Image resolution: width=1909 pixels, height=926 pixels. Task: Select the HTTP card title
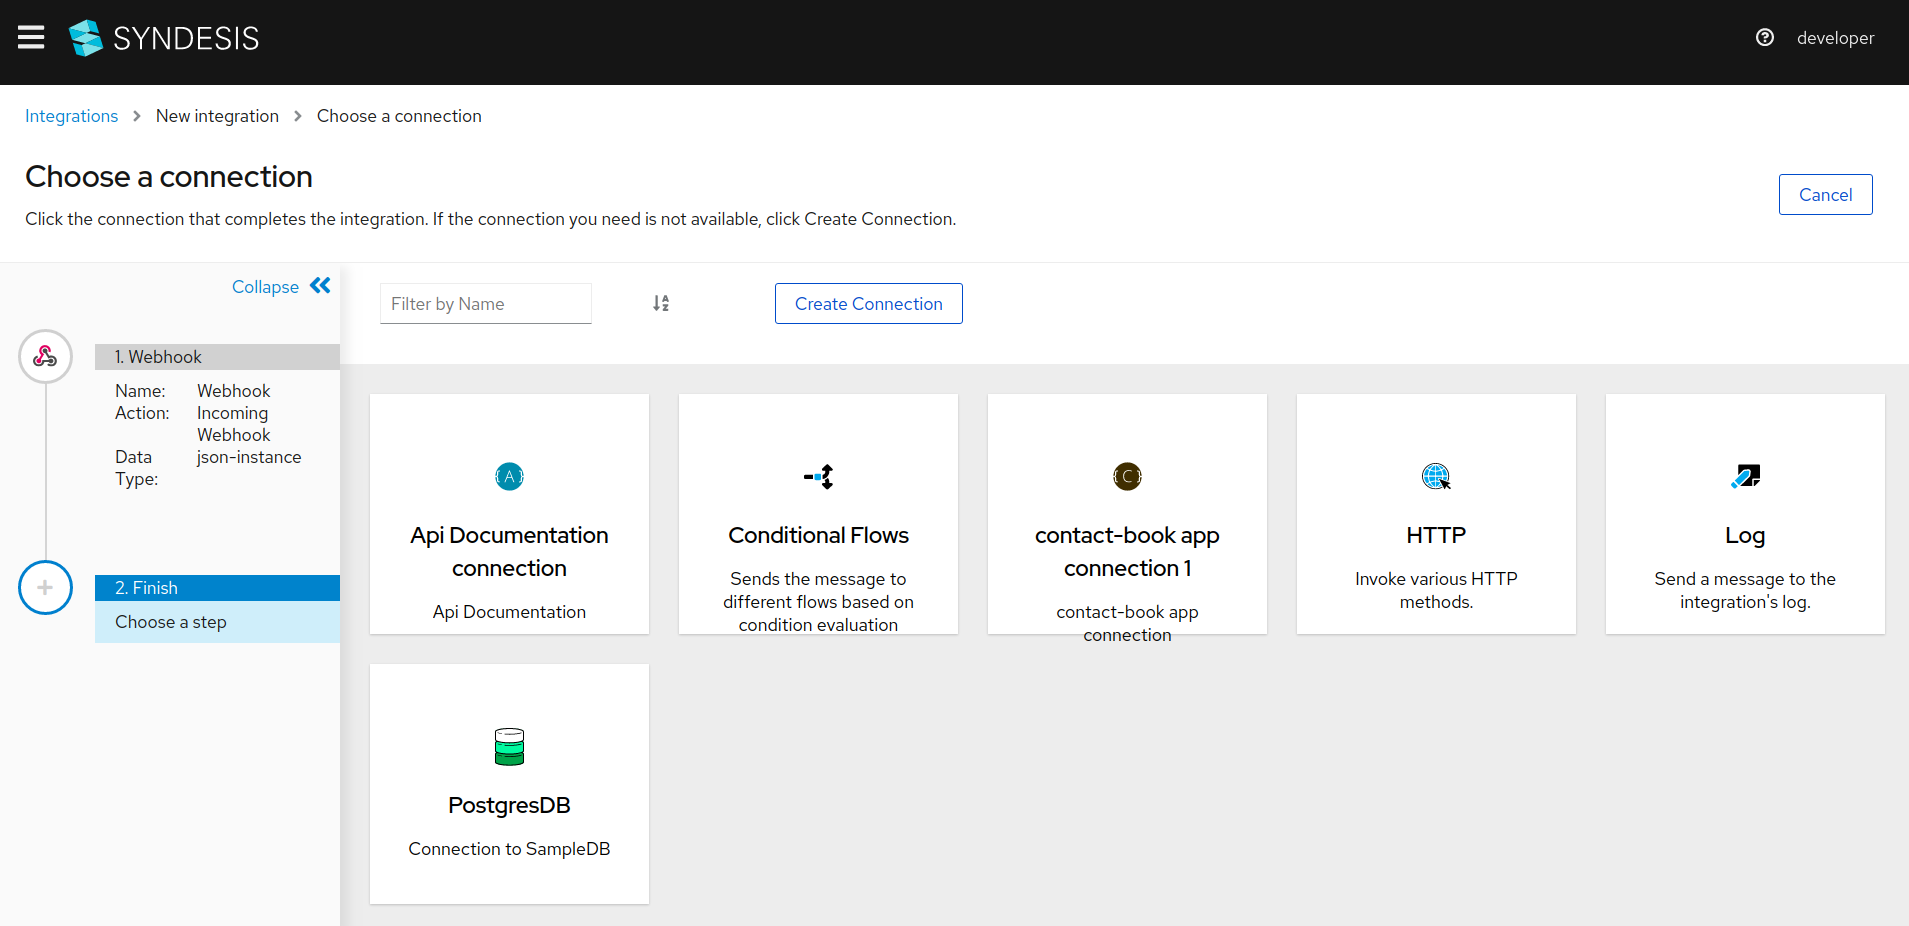pyautogui.click(x=1436, y=536)
